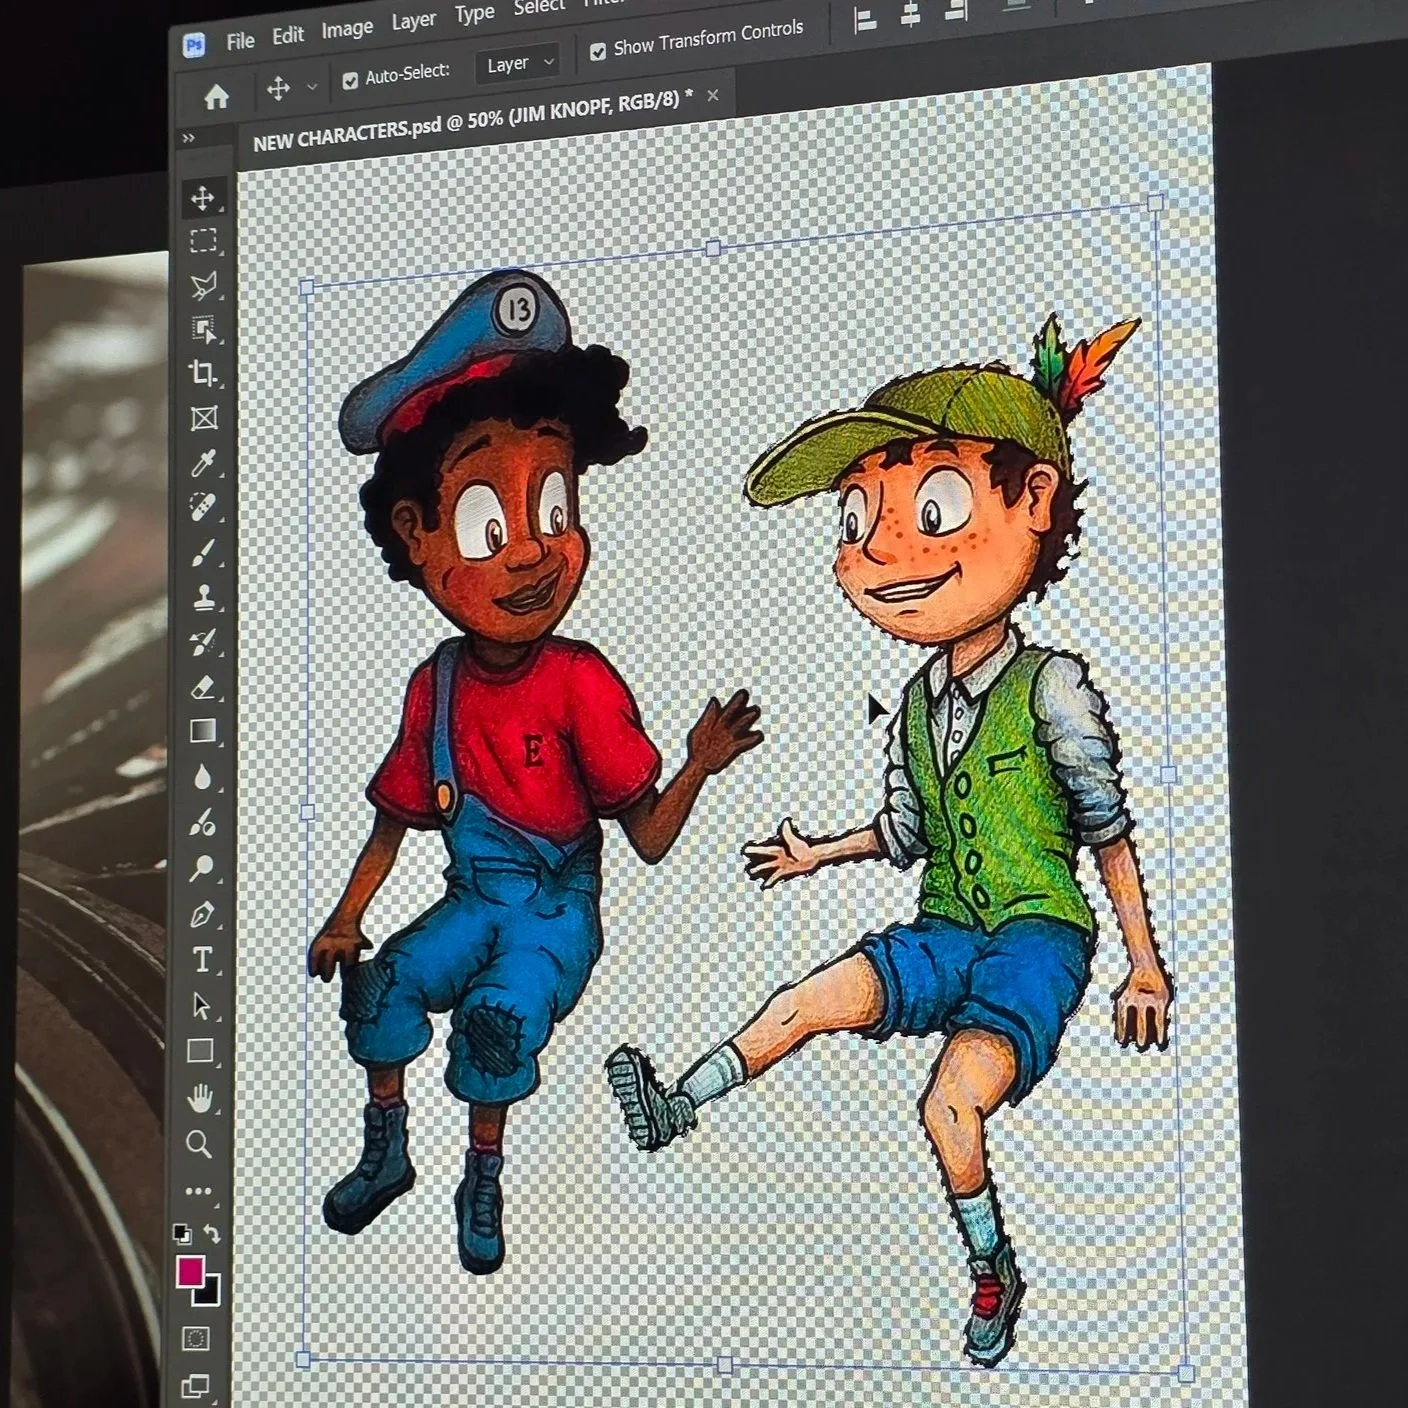This screenshot has height=1408, width=1408.
Task: Select the Rectangular Marquee tool
Action: [x=203, y=240]
